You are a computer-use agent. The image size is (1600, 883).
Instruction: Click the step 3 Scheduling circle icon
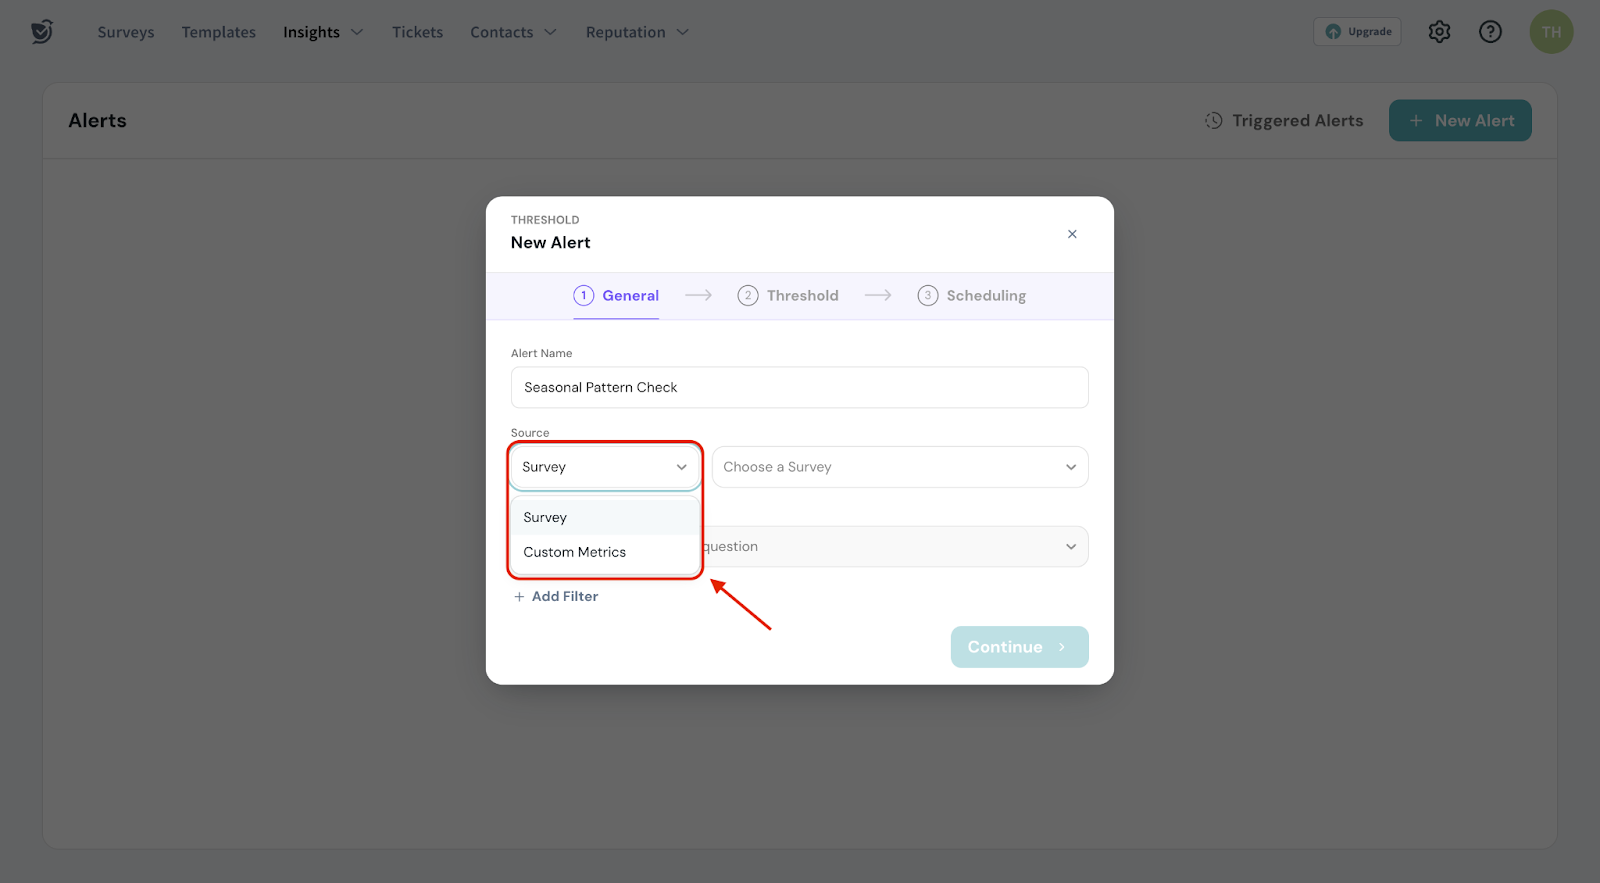(x=927, y=296)
